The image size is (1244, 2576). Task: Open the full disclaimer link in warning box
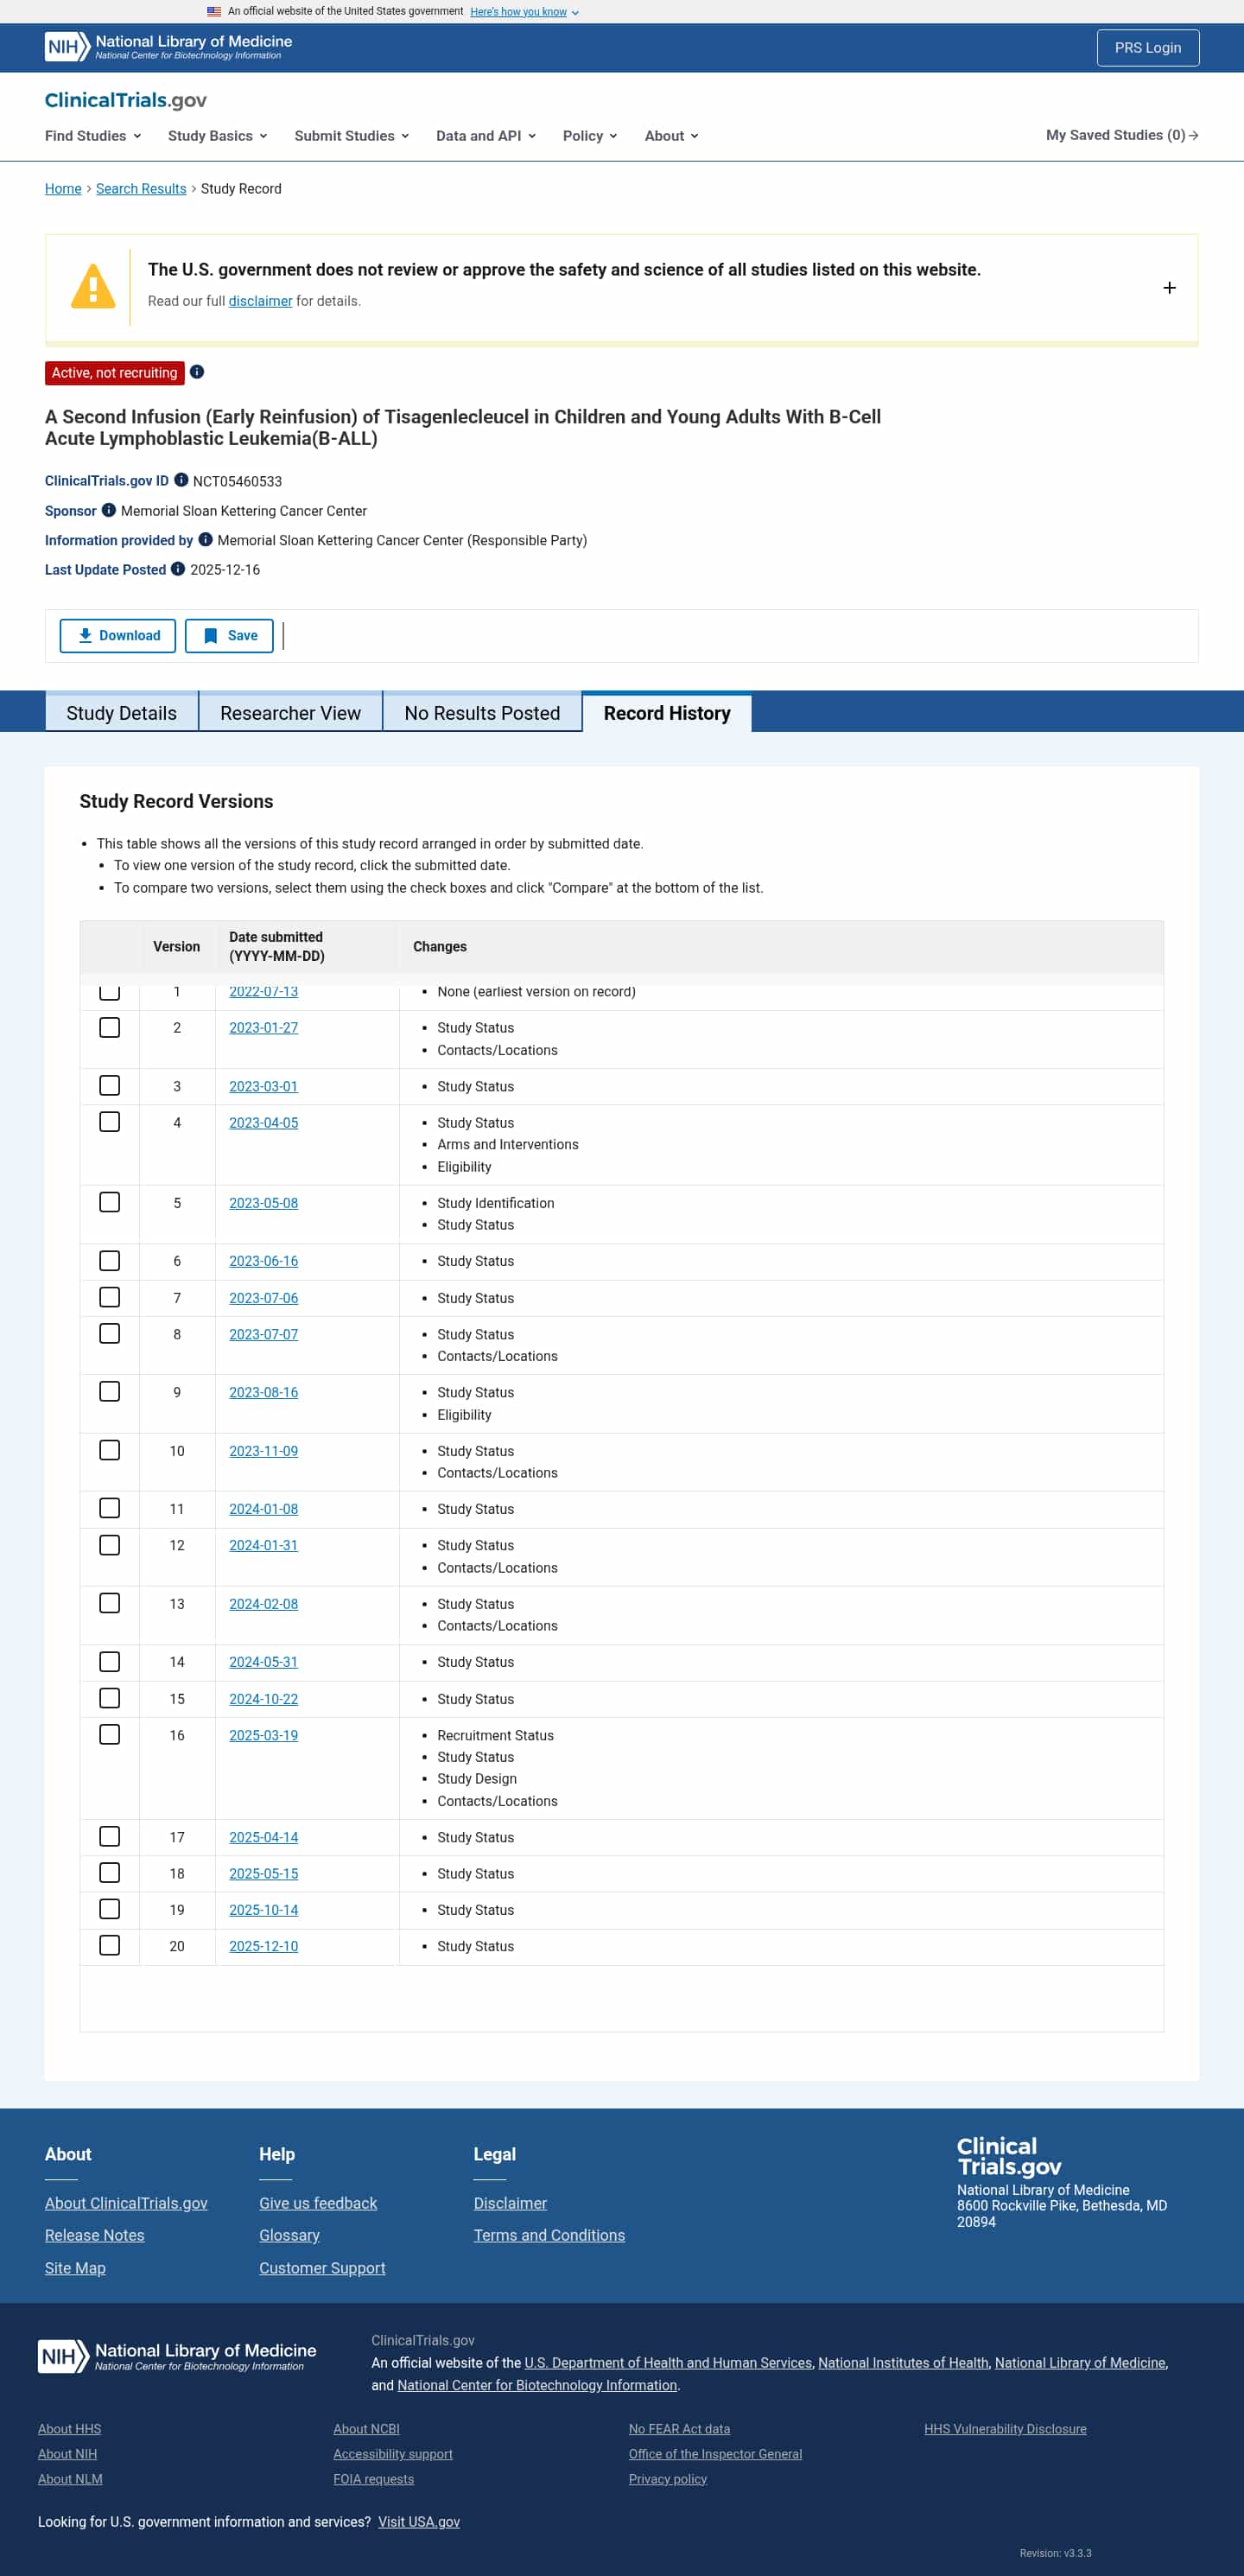[x=260, y=301]
